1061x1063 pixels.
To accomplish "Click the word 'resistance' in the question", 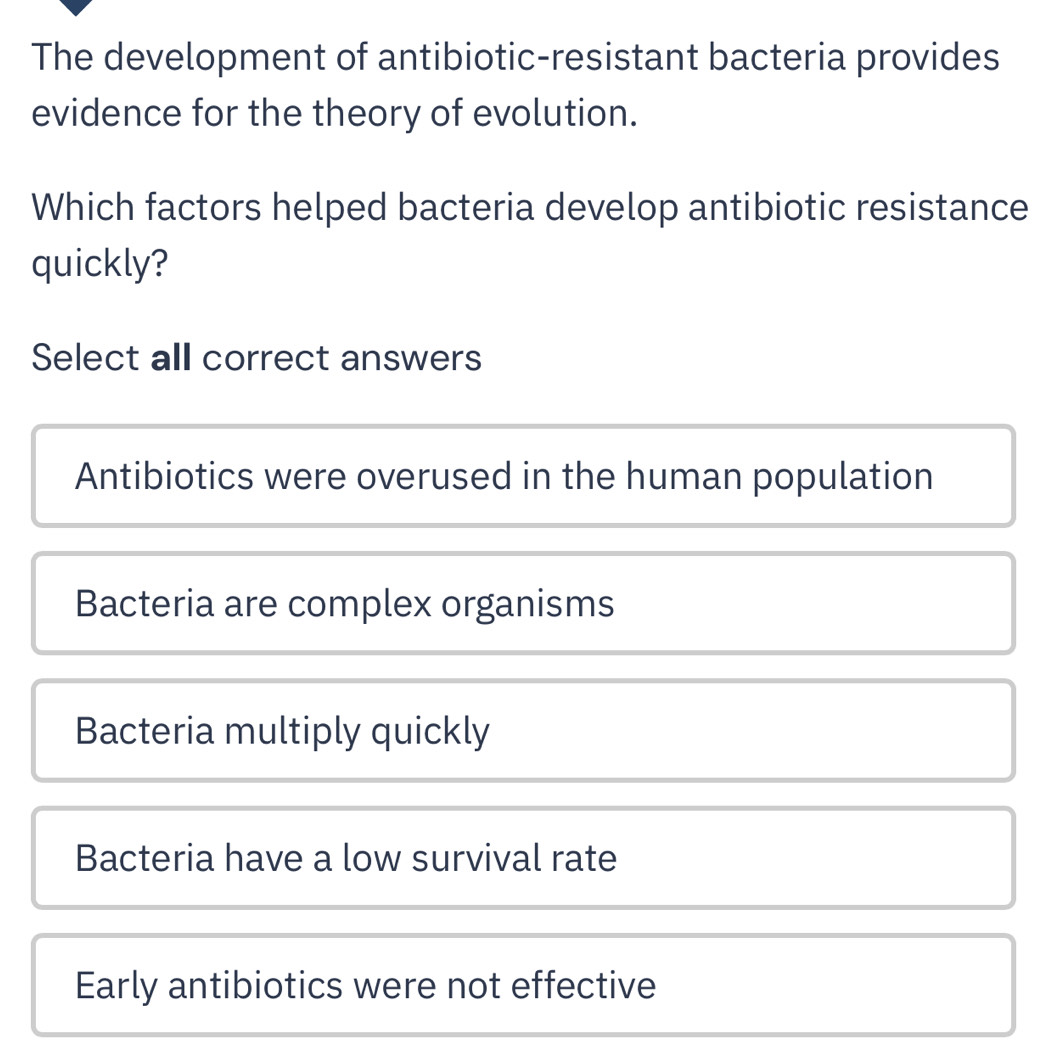I will (933, 207).
